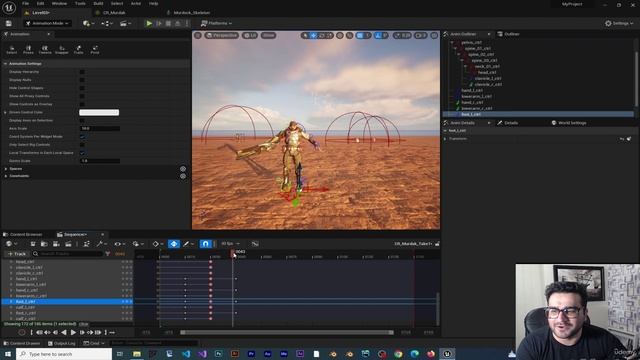Open the Output Log button

(x=62, y=343)
